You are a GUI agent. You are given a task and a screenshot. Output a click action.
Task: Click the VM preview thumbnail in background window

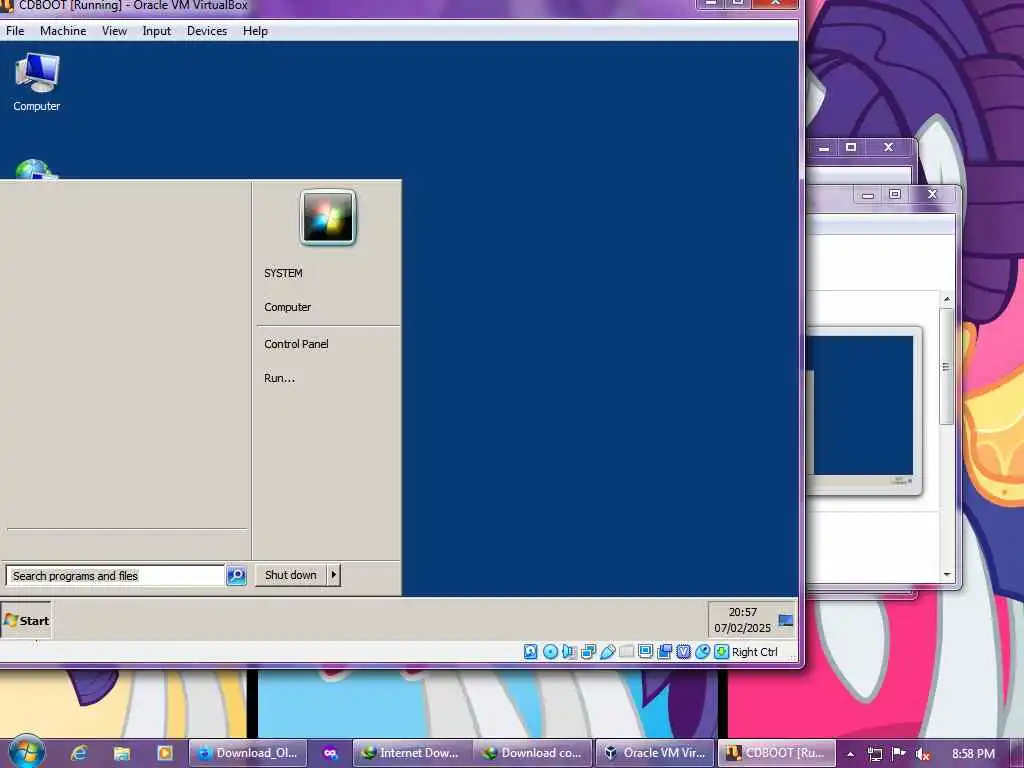(x=863, y=409)
